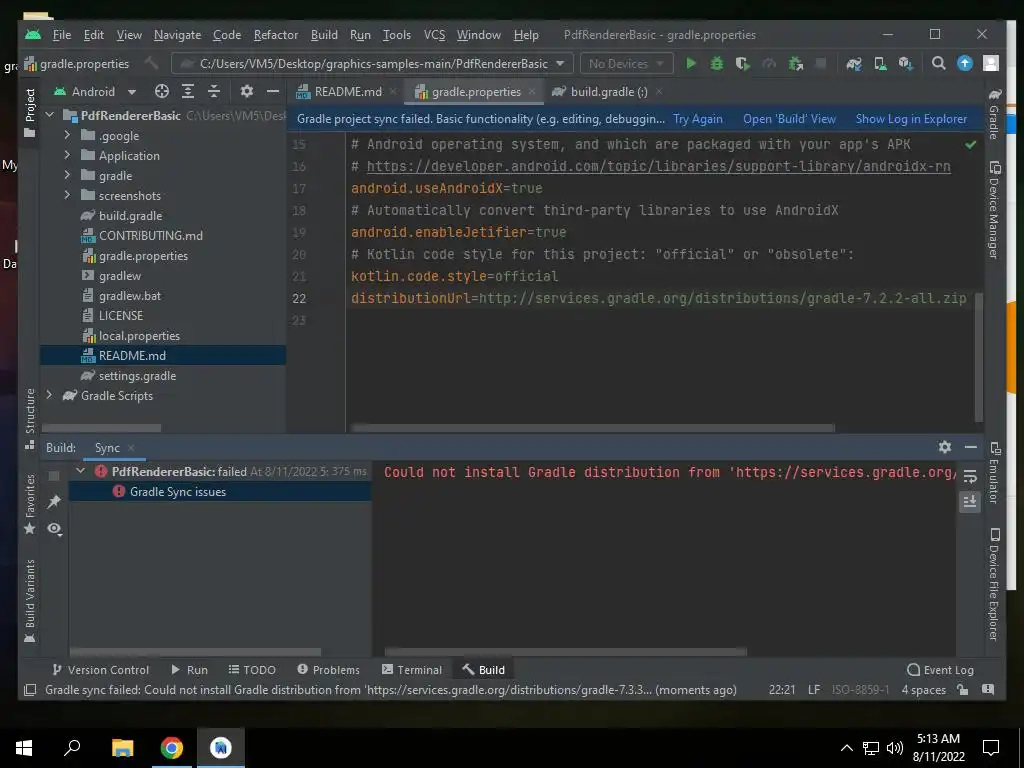Click the Make Project hammer icon
The height and width of the screenshot is (768, 1024).
(152, 63)
